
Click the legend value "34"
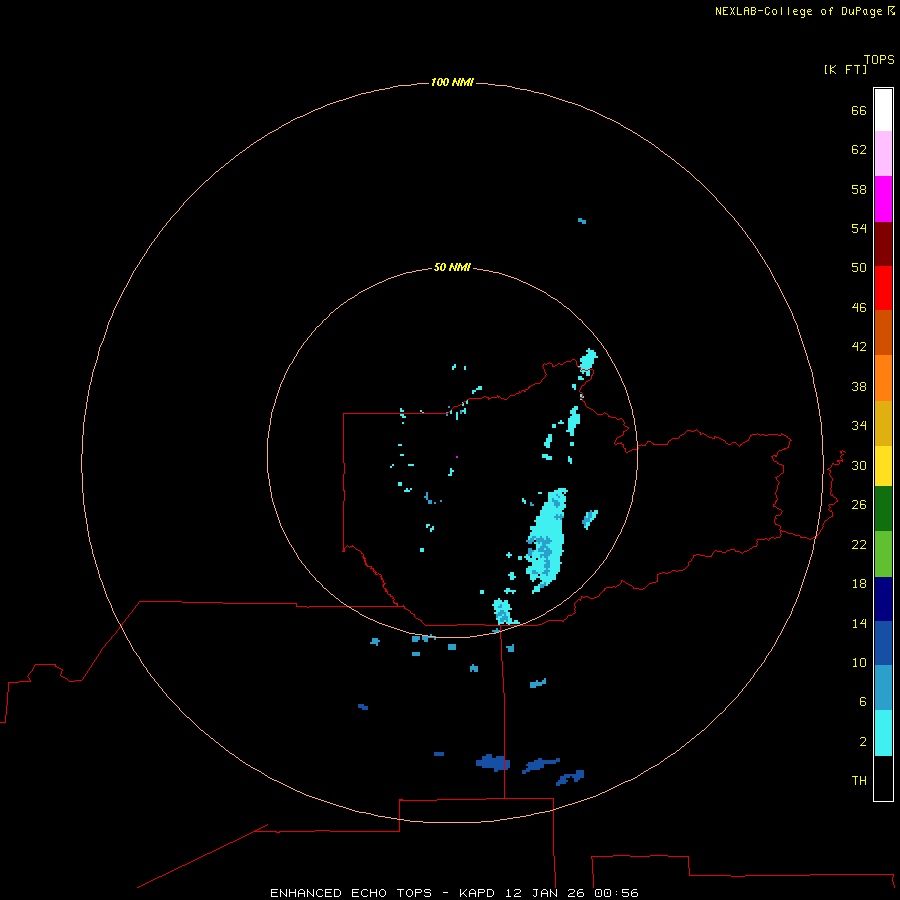[x=859, y=426]
